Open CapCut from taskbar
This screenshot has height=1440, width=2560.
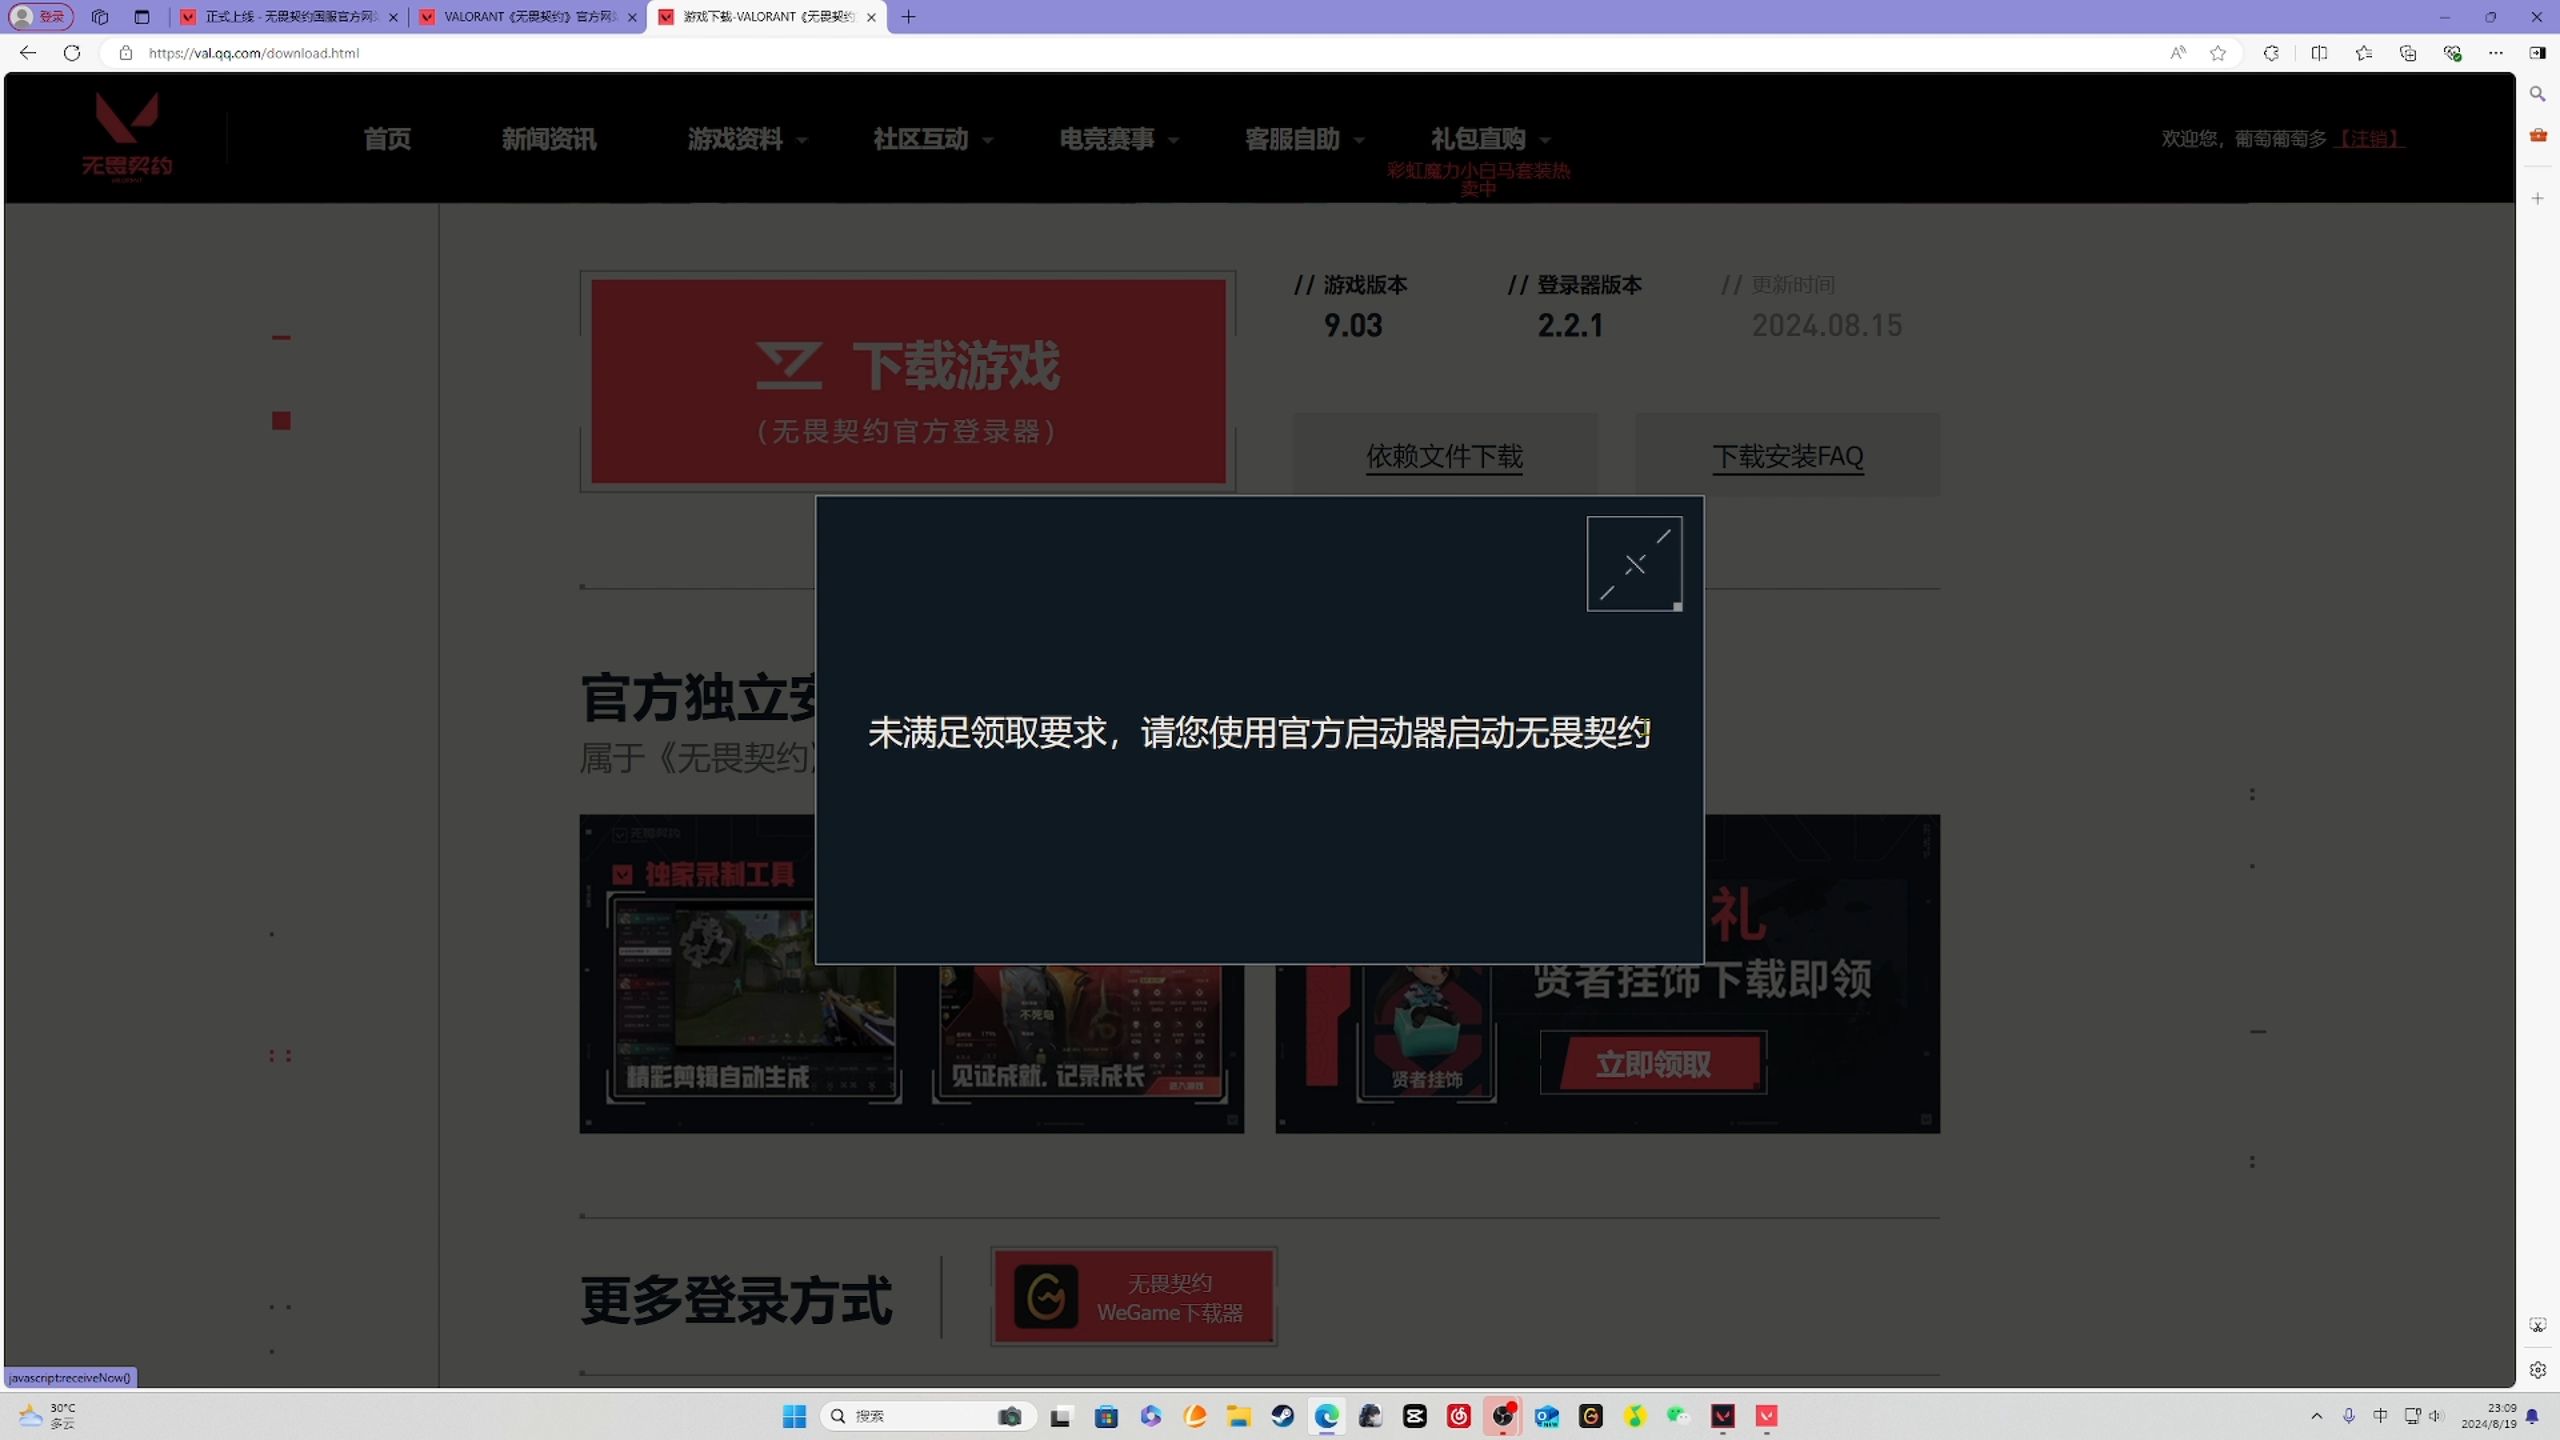(x=1414, y=1416)
